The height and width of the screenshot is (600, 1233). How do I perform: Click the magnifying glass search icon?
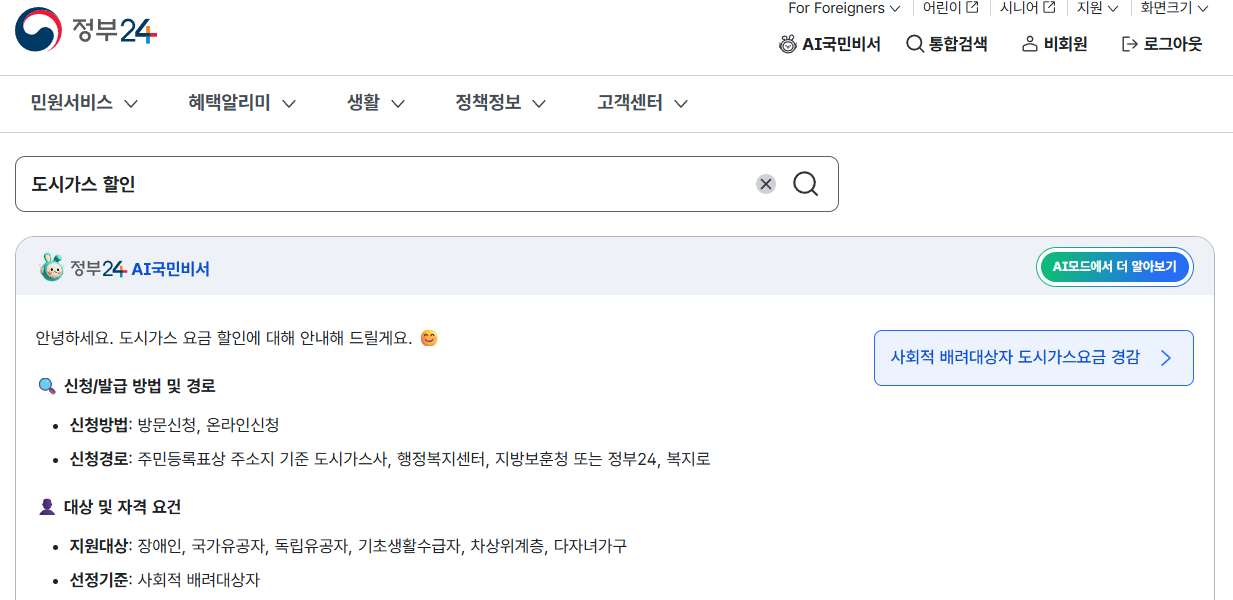(x=806, y=184)
